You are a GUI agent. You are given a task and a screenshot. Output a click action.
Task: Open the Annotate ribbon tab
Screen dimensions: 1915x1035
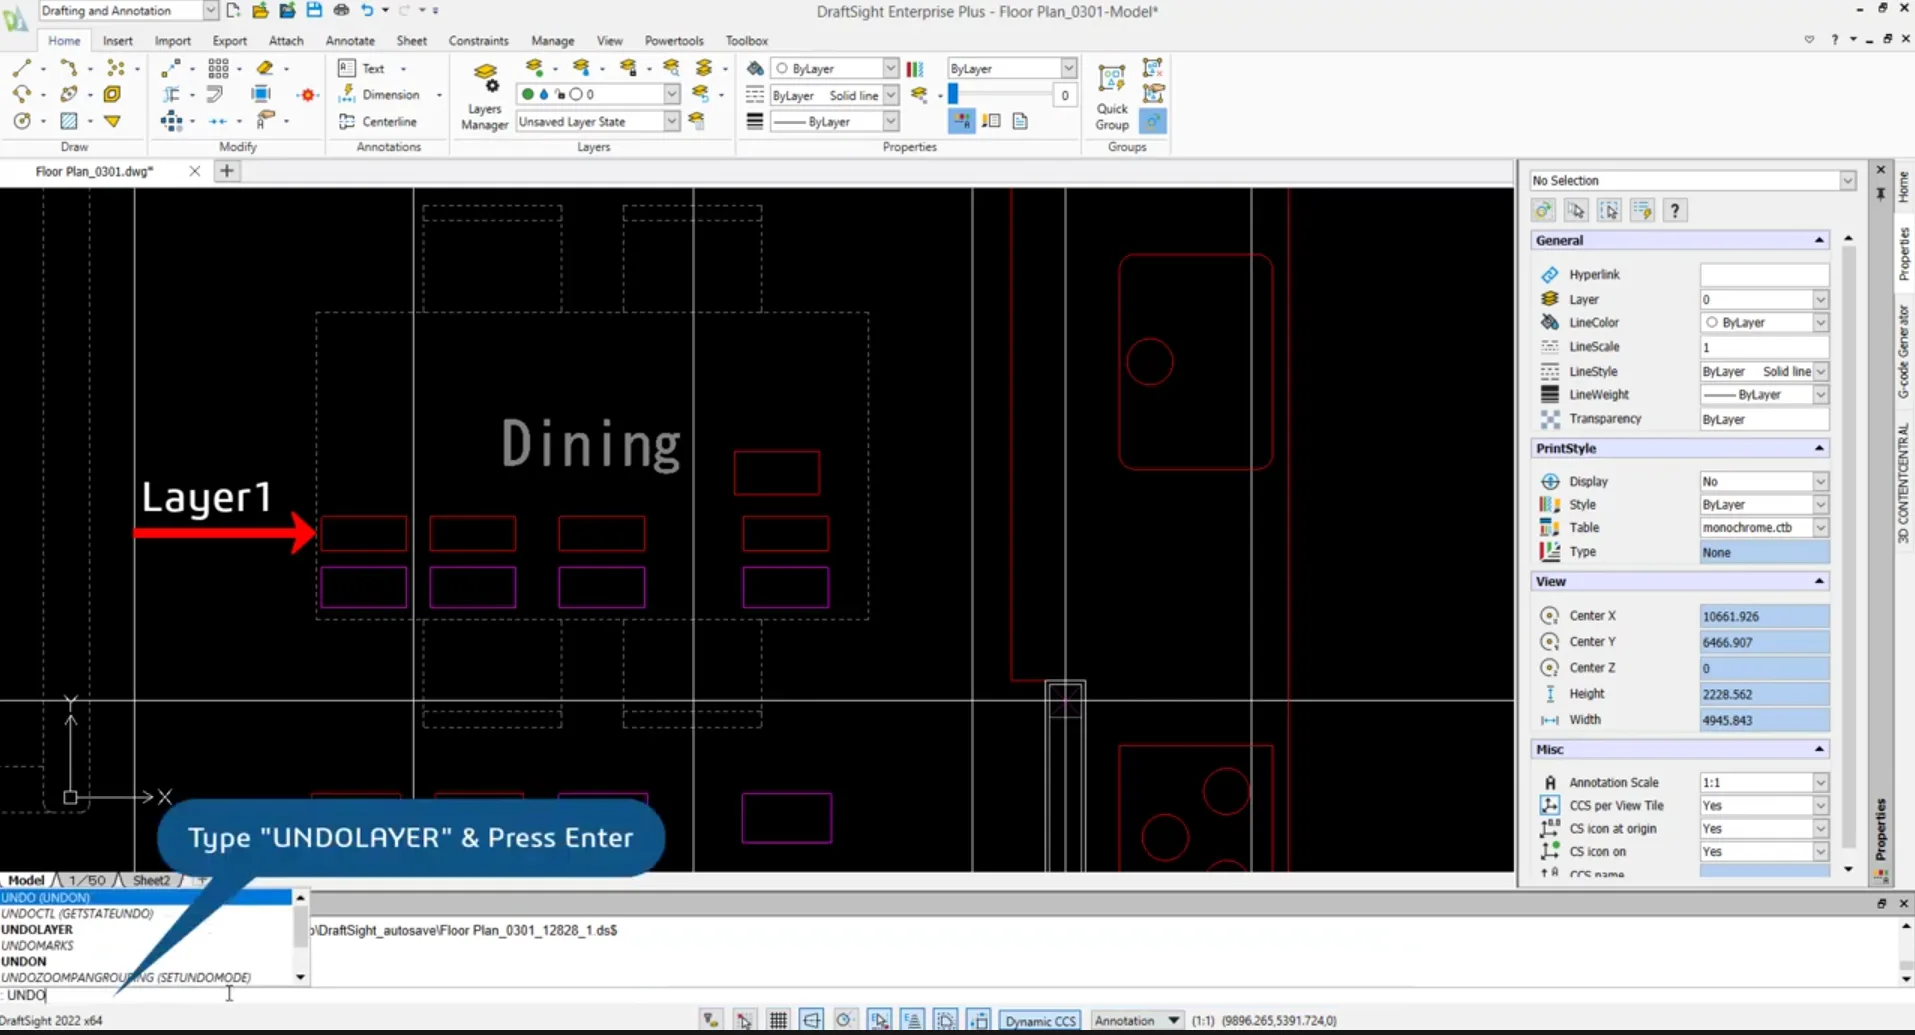(350, 41)
